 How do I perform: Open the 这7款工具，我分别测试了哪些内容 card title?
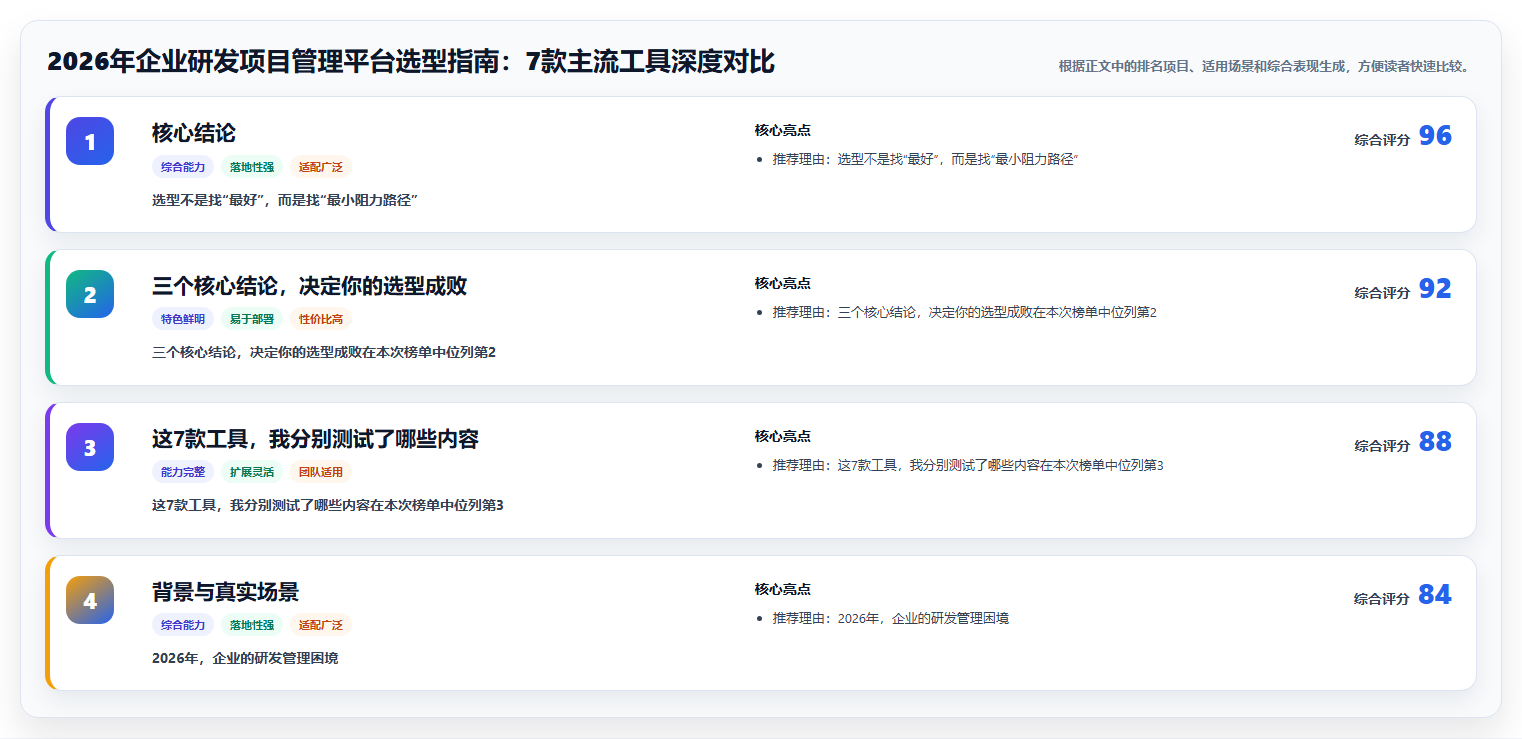[x=315, y=439]
